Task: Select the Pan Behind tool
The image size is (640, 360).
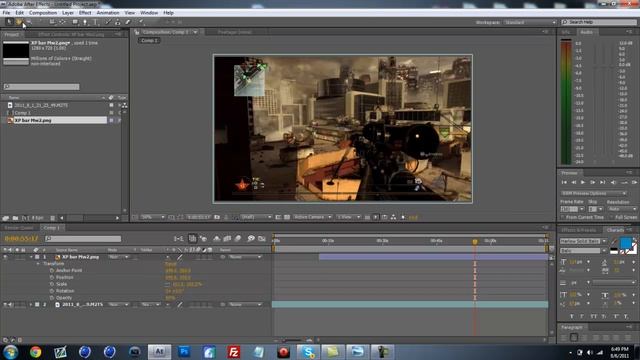Action: click(62, 22)
